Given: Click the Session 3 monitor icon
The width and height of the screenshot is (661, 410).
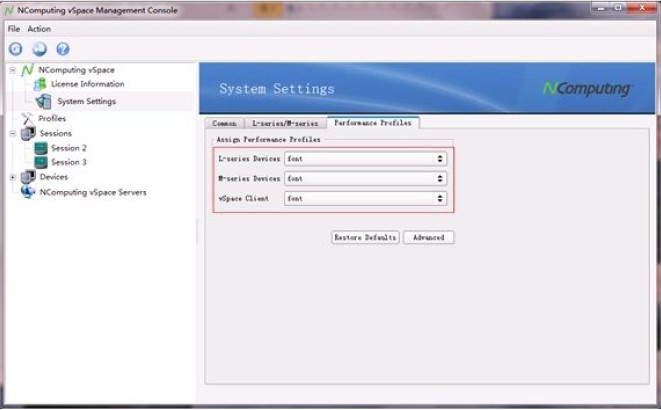Looking at the screenshot, I should click(41, 162).
